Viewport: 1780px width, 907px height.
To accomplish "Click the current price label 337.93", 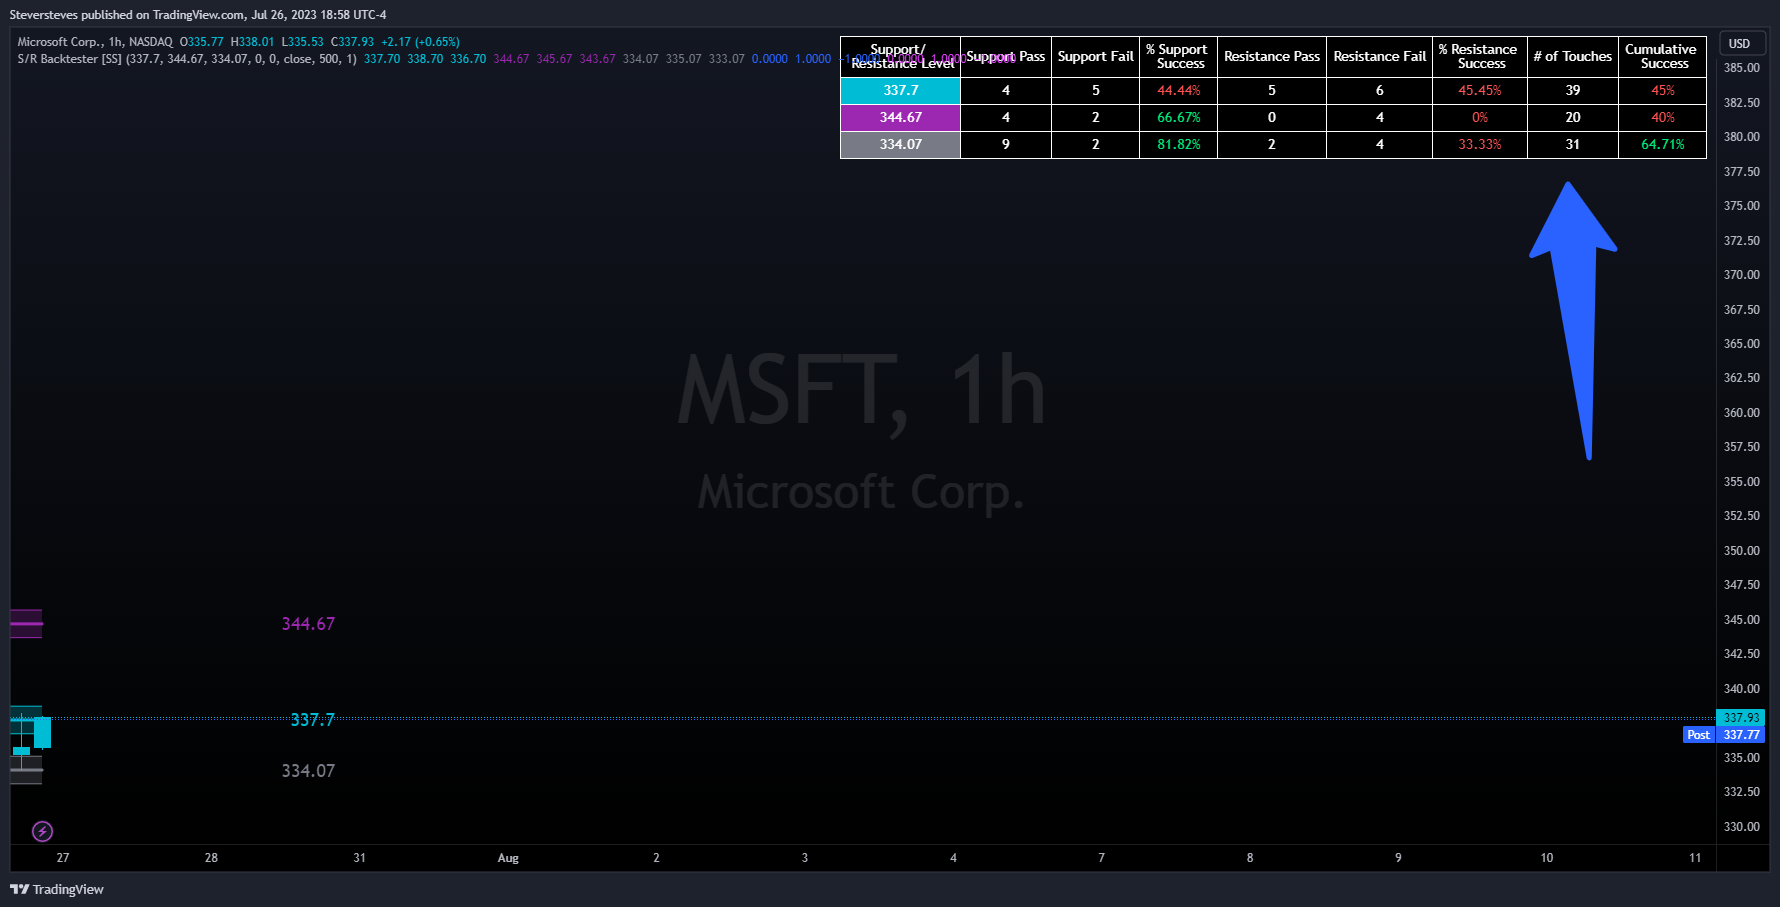I will [x=1741, y=718].
